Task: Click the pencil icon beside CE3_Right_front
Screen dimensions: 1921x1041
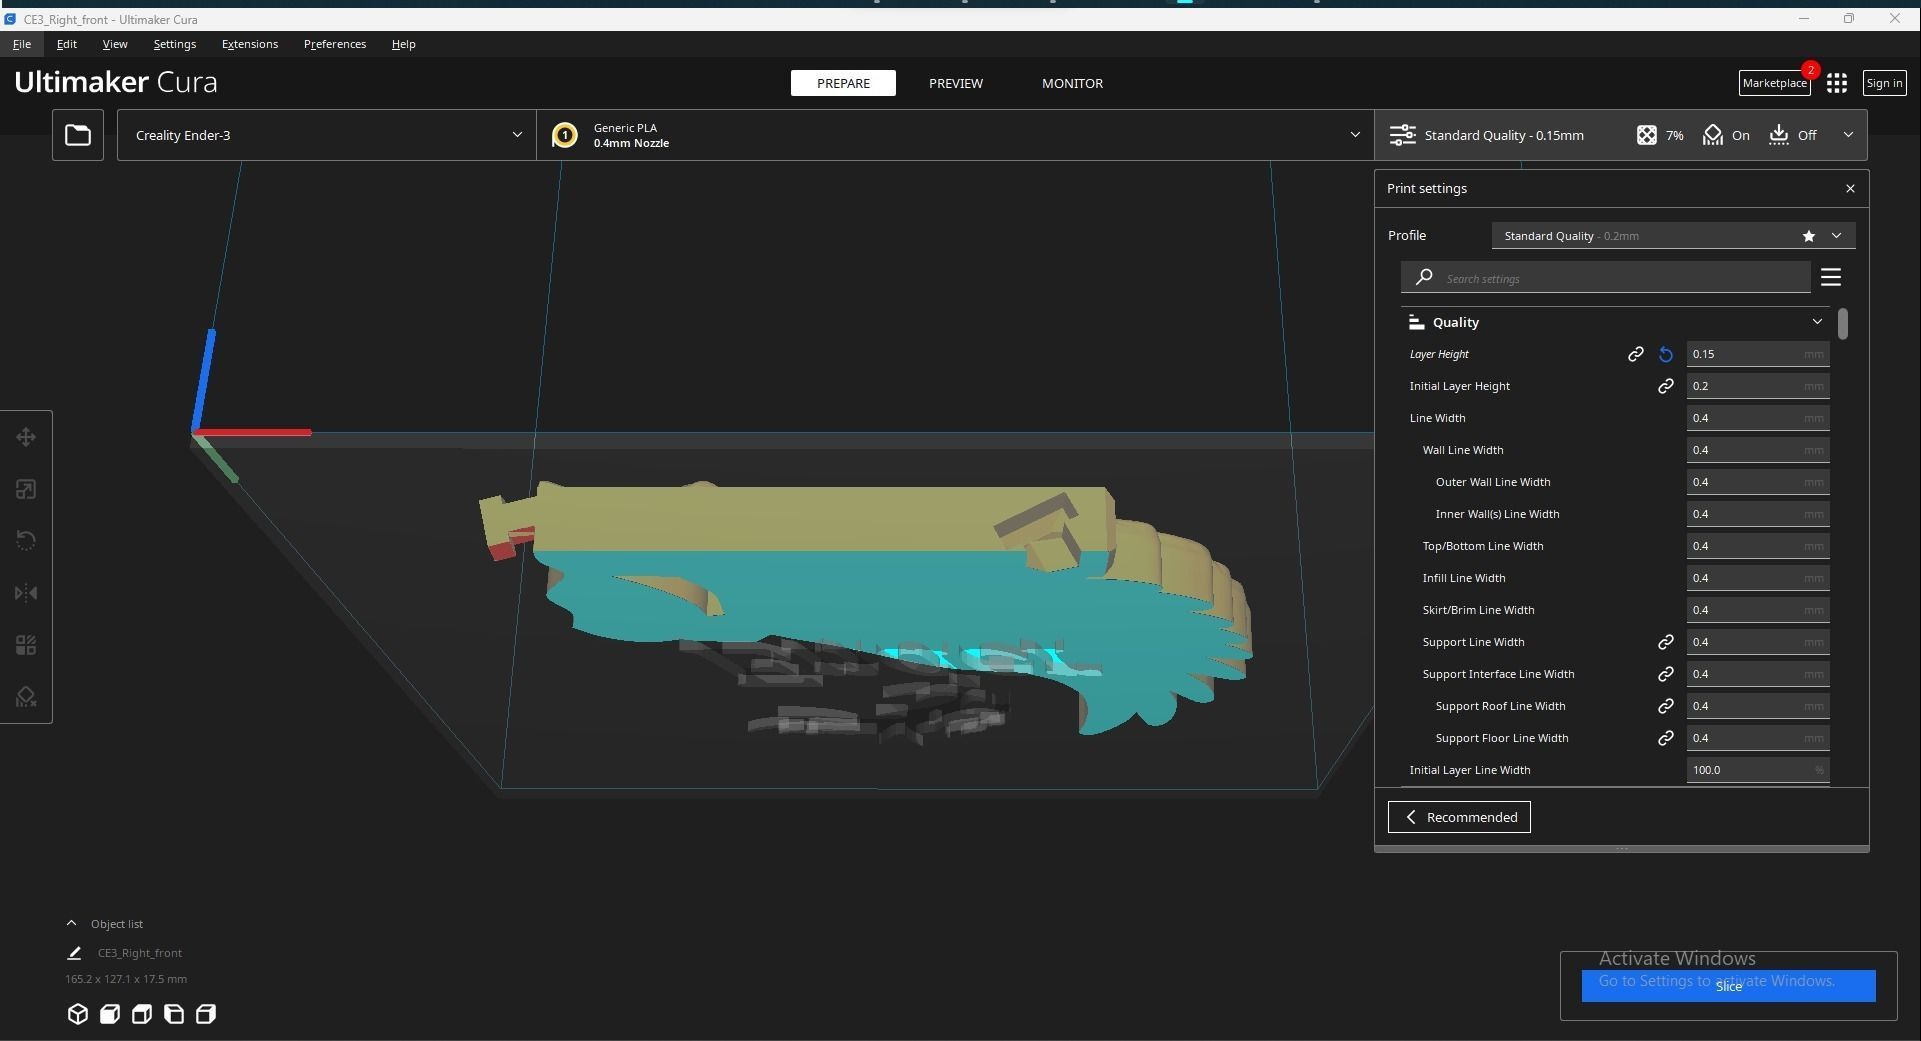Action: click(74, 953)
